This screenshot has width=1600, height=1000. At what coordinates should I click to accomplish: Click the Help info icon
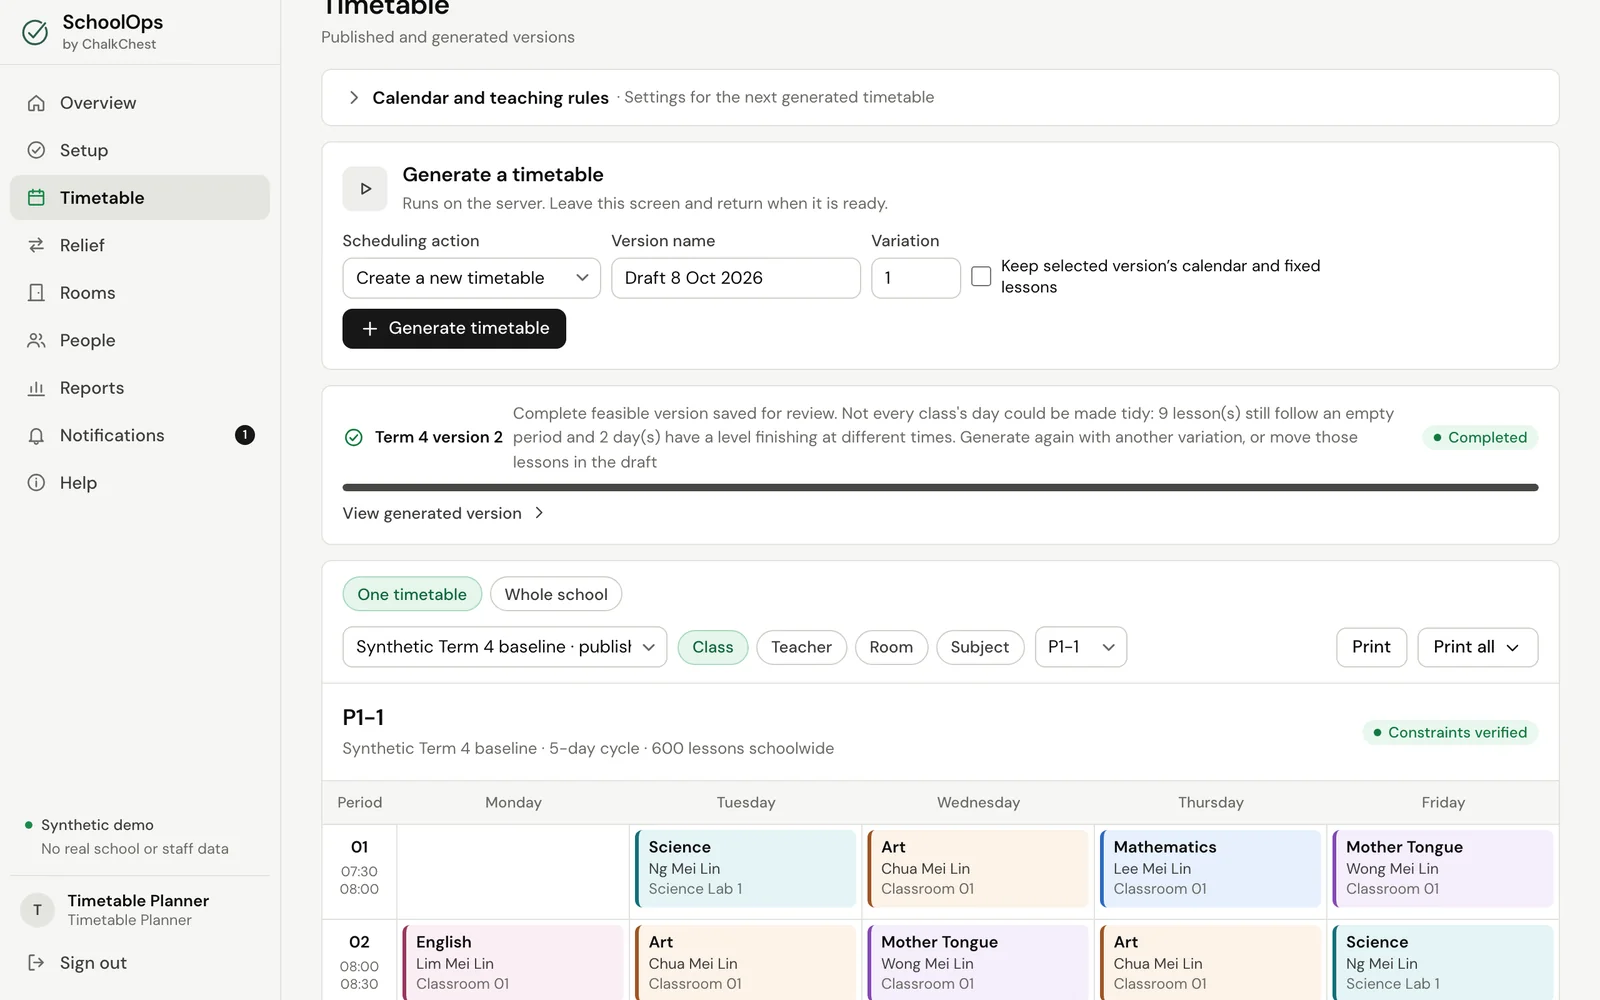click(36, 483)
